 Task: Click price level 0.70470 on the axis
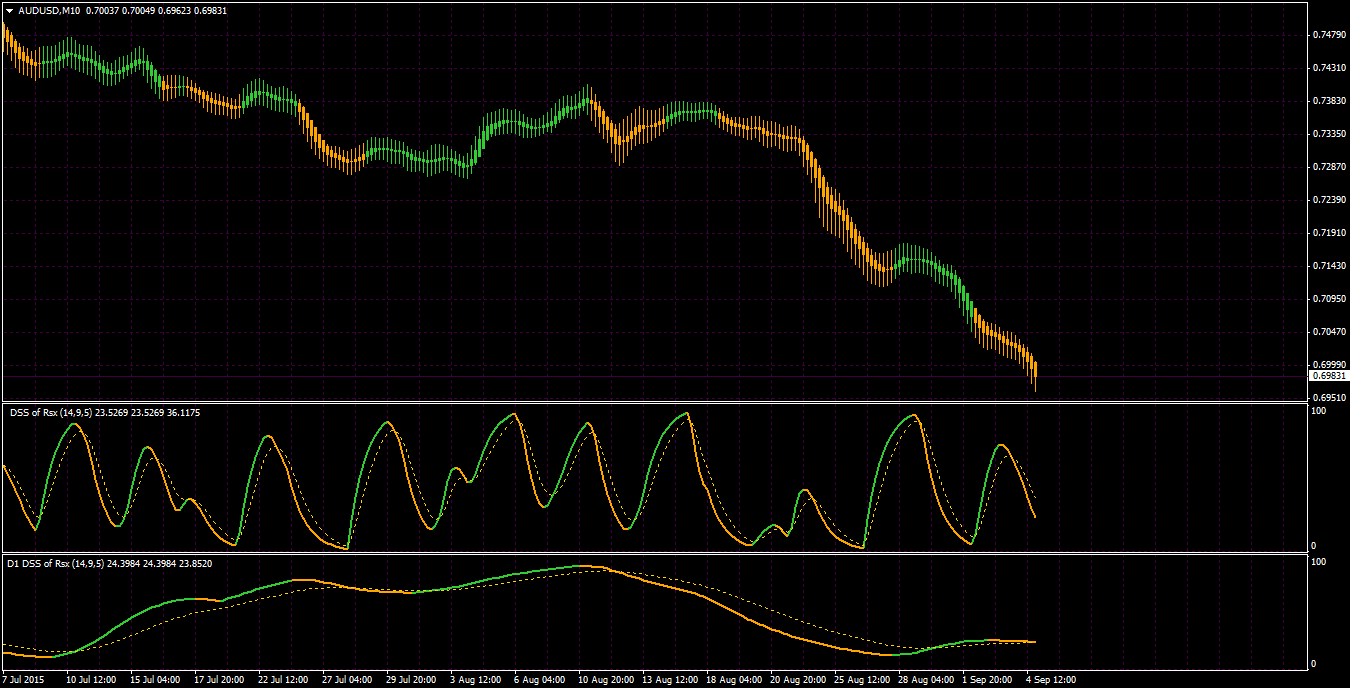(1328, 332)
